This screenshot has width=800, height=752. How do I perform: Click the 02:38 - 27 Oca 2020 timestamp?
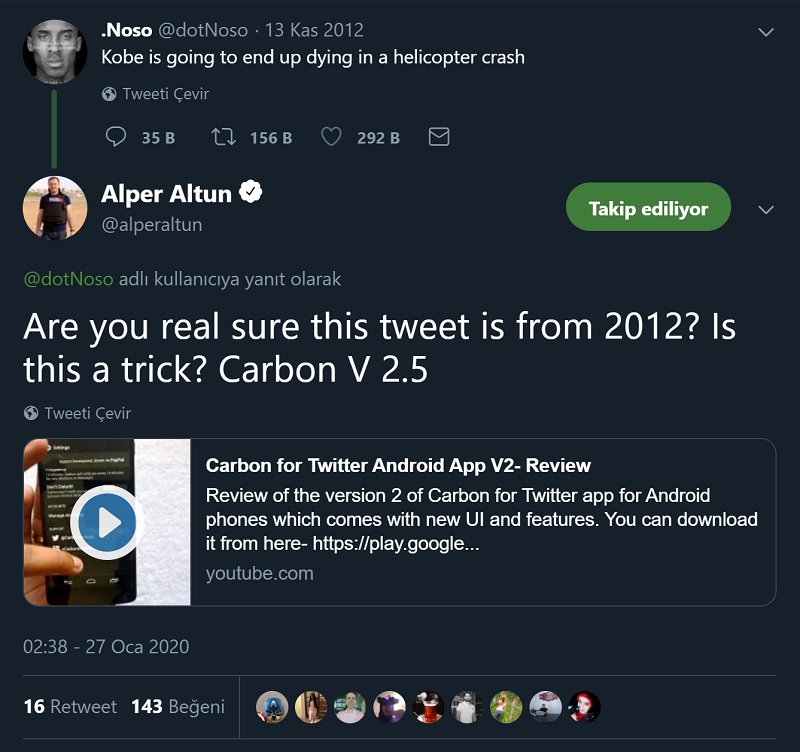click(106, 647)
